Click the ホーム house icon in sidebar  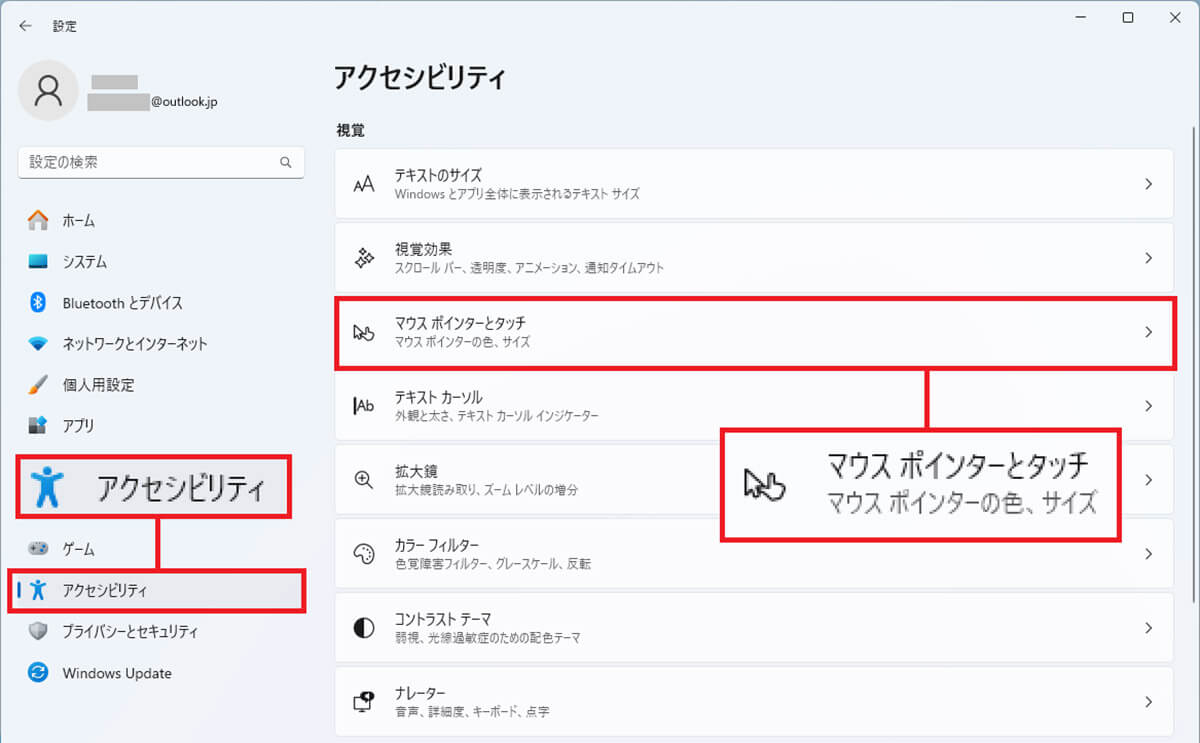point(38,220)
